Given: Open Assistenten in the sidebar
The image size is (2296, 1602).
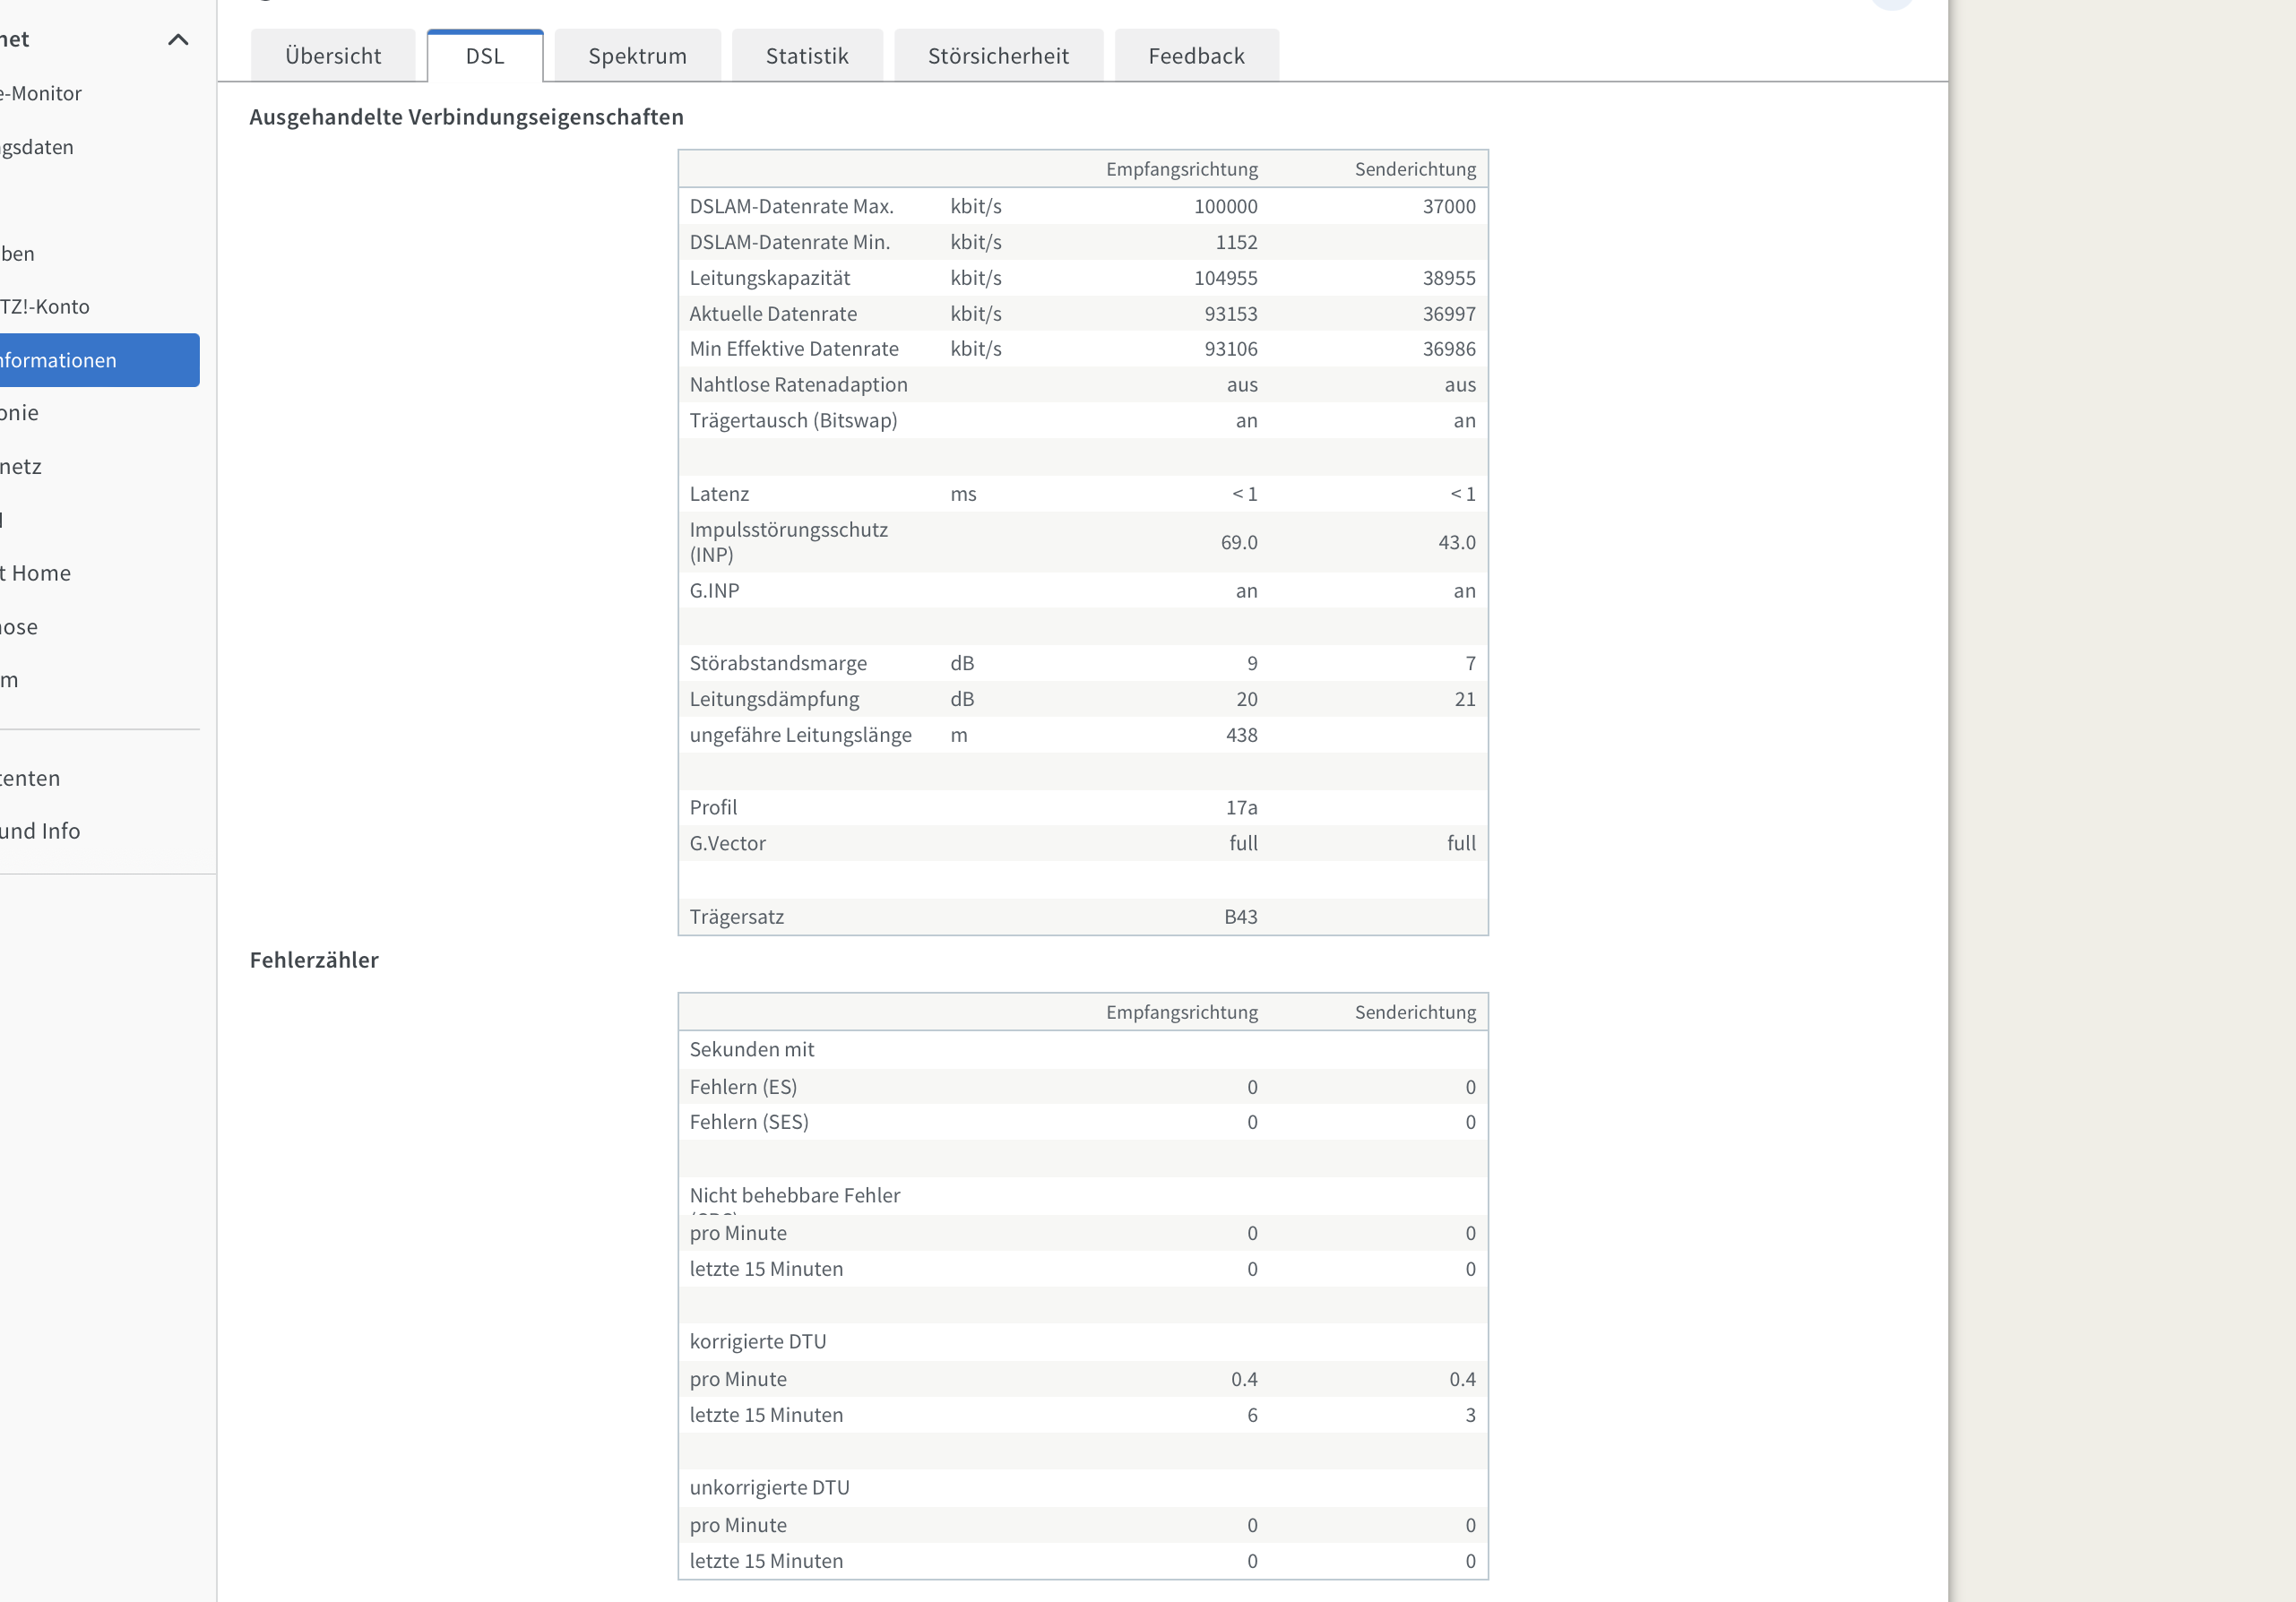Looking at the screenshot, I should click(x=31, y=778).
